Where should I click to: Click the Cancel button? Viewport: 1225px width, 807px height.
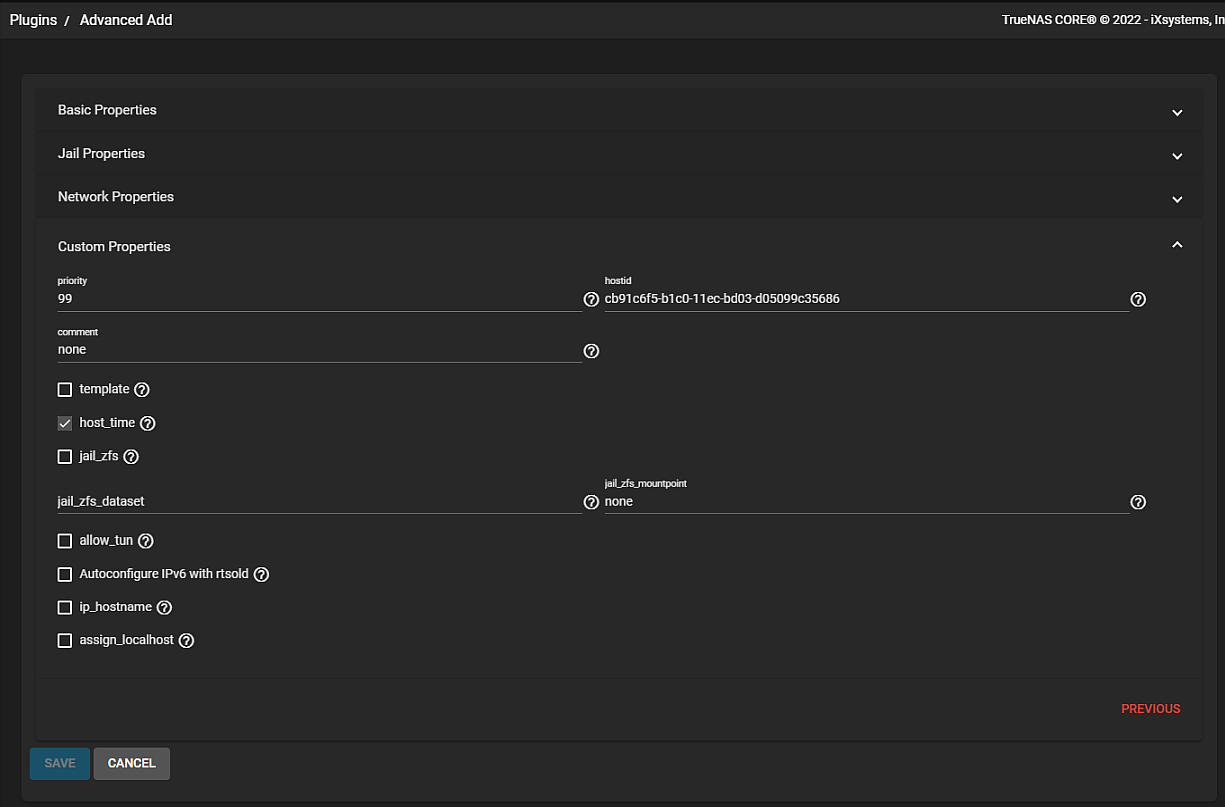click(132, 763)
